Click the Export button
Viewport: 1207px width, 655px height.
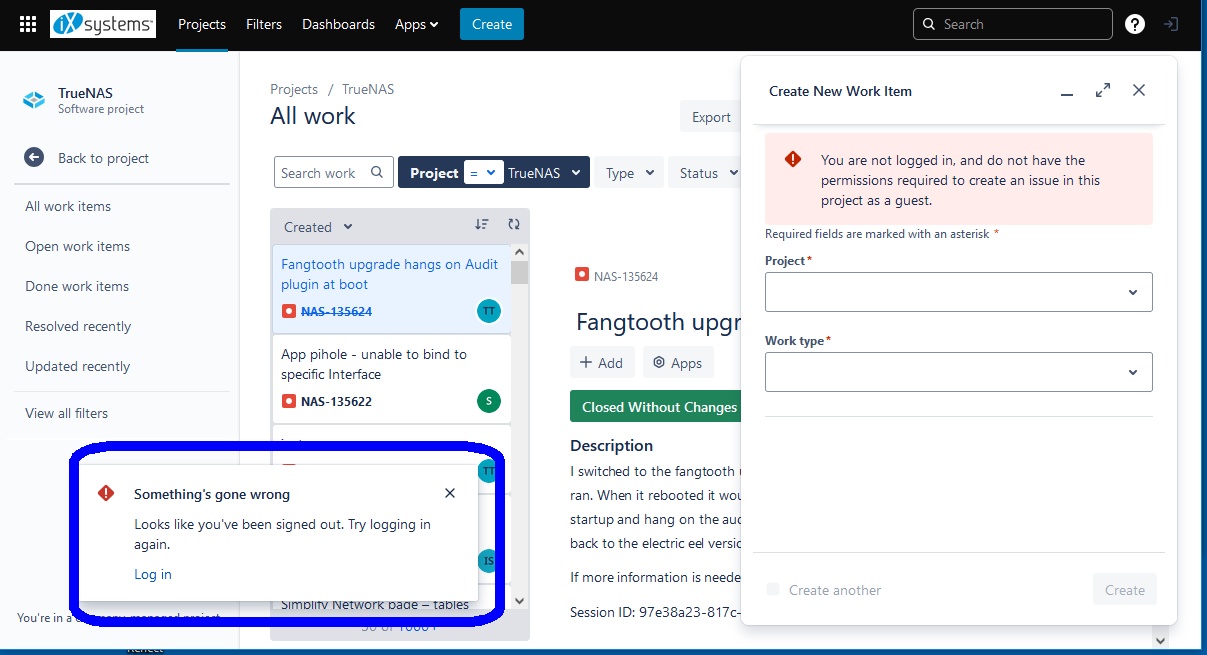tap(710, 117)
